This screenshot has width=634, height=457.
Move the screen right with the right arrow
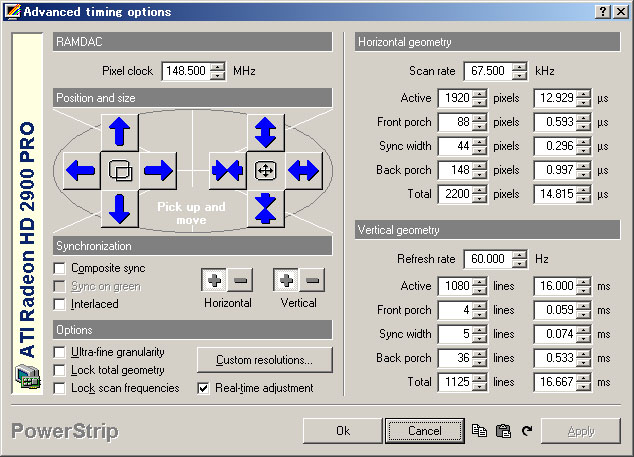point(158,170)
